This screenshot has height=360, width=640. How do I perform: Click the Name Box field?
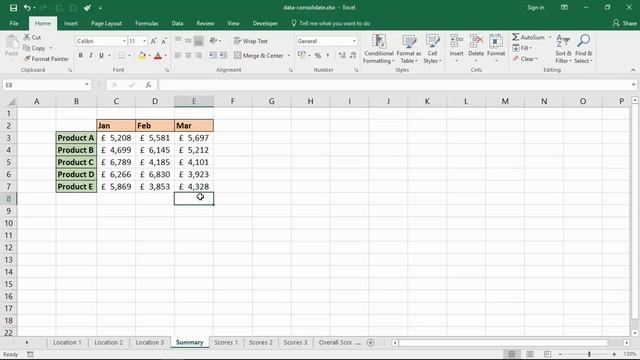coord(47,85)
